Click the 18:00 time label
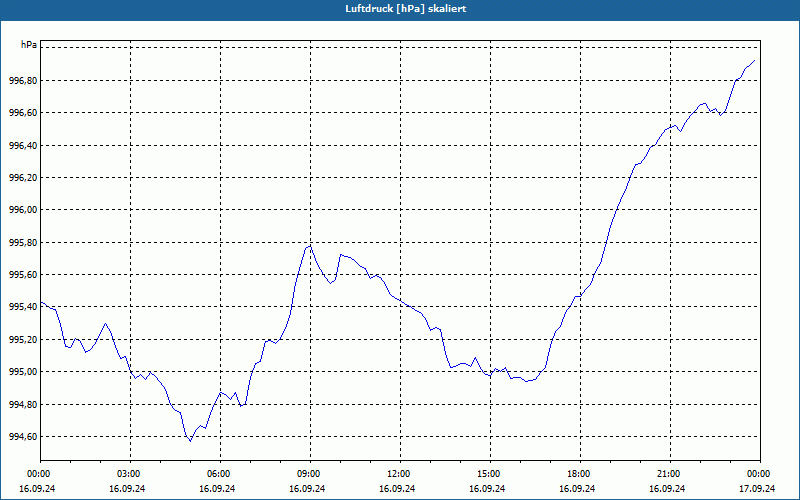 tap(581, 474)
